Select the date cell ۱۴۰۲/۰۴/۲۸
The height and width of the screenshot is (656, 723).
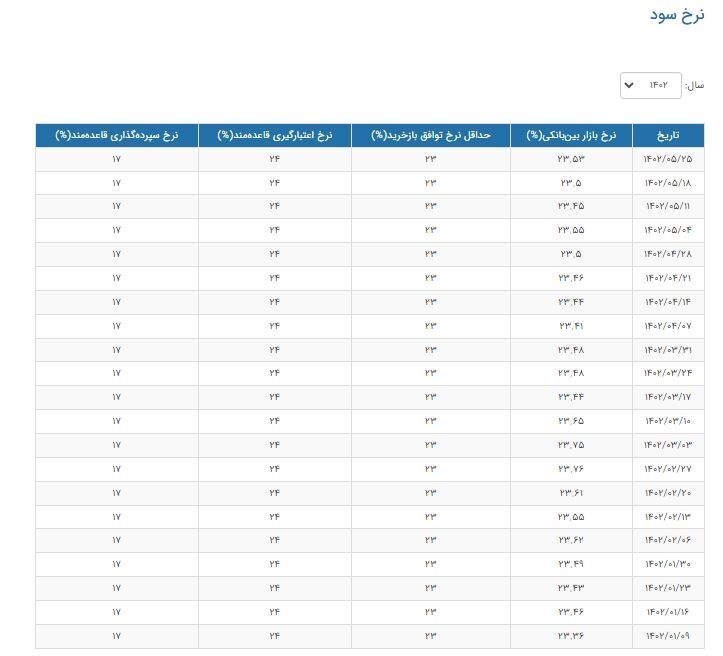(x=667, y=254)
